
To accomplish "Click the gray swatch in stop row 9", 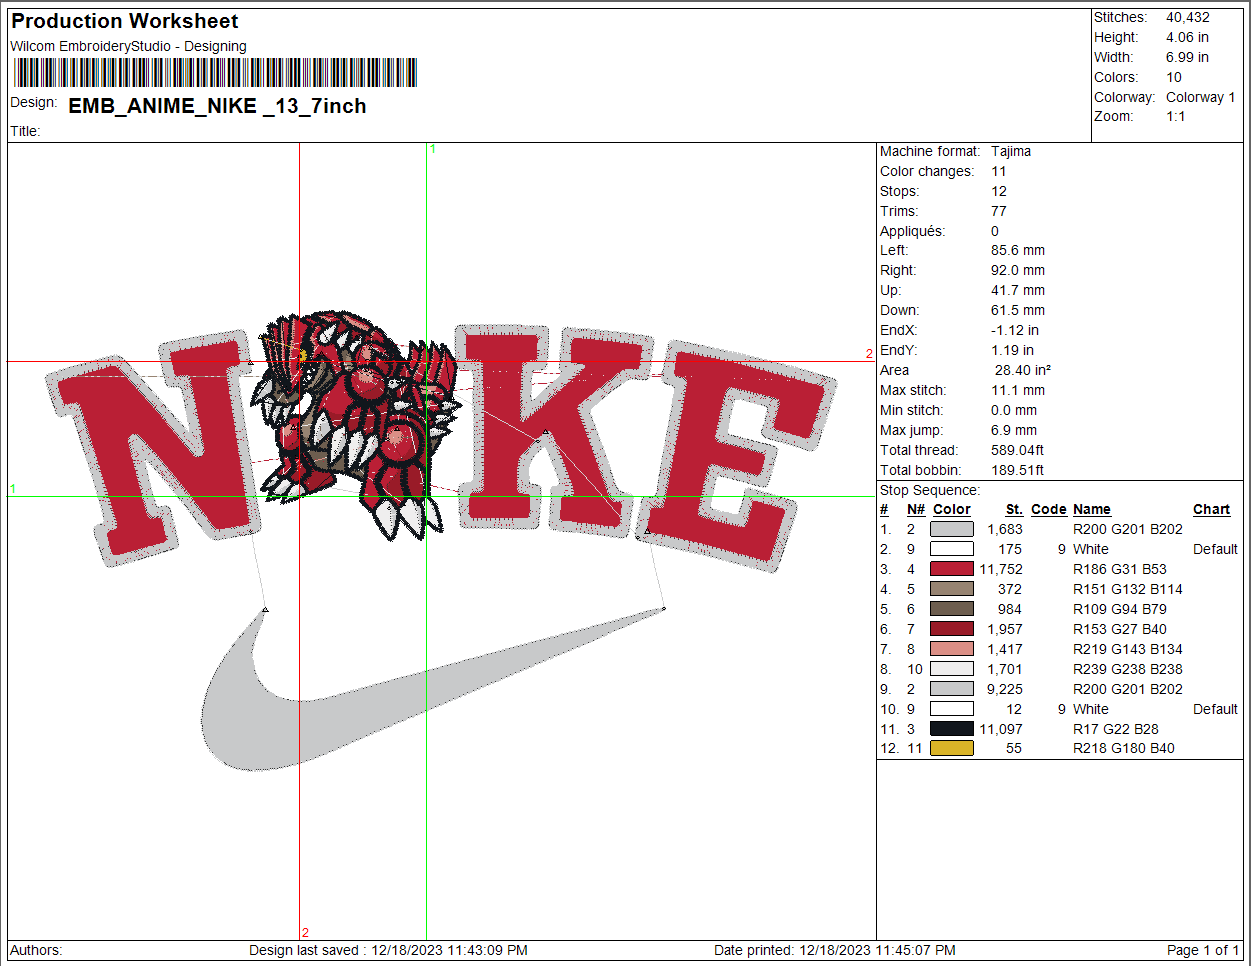I will click(952, 689).
